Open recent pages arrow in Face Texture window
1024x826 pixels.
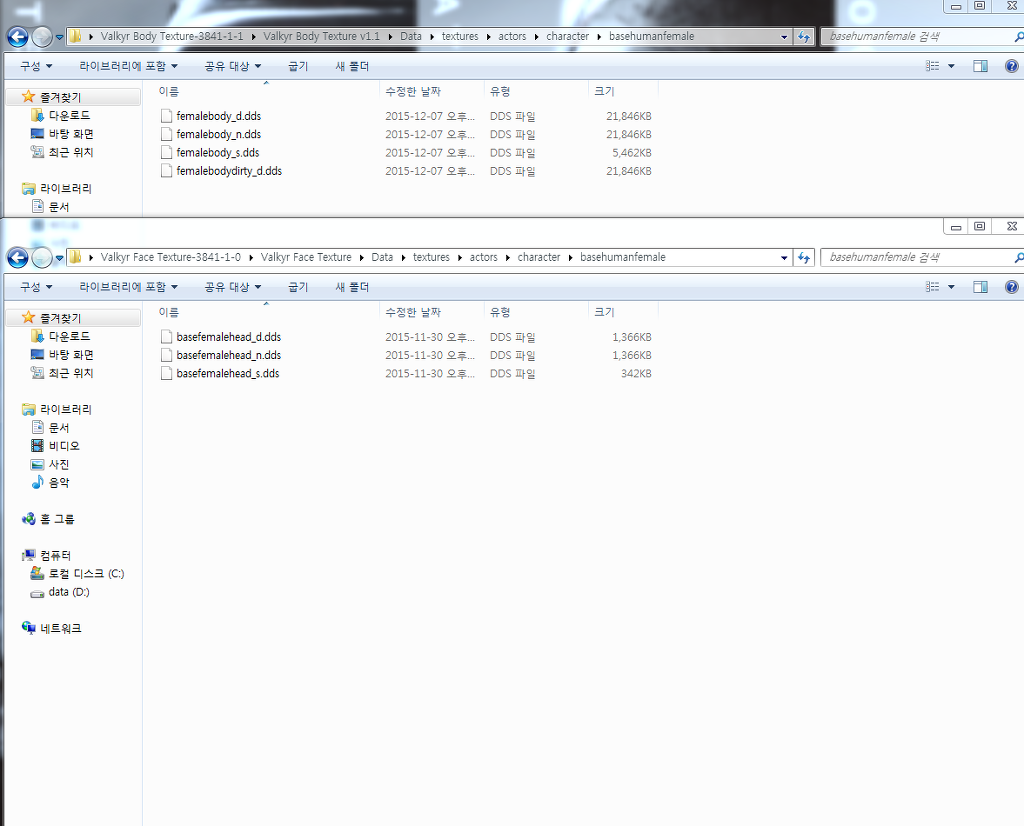(x=59, y=259)
